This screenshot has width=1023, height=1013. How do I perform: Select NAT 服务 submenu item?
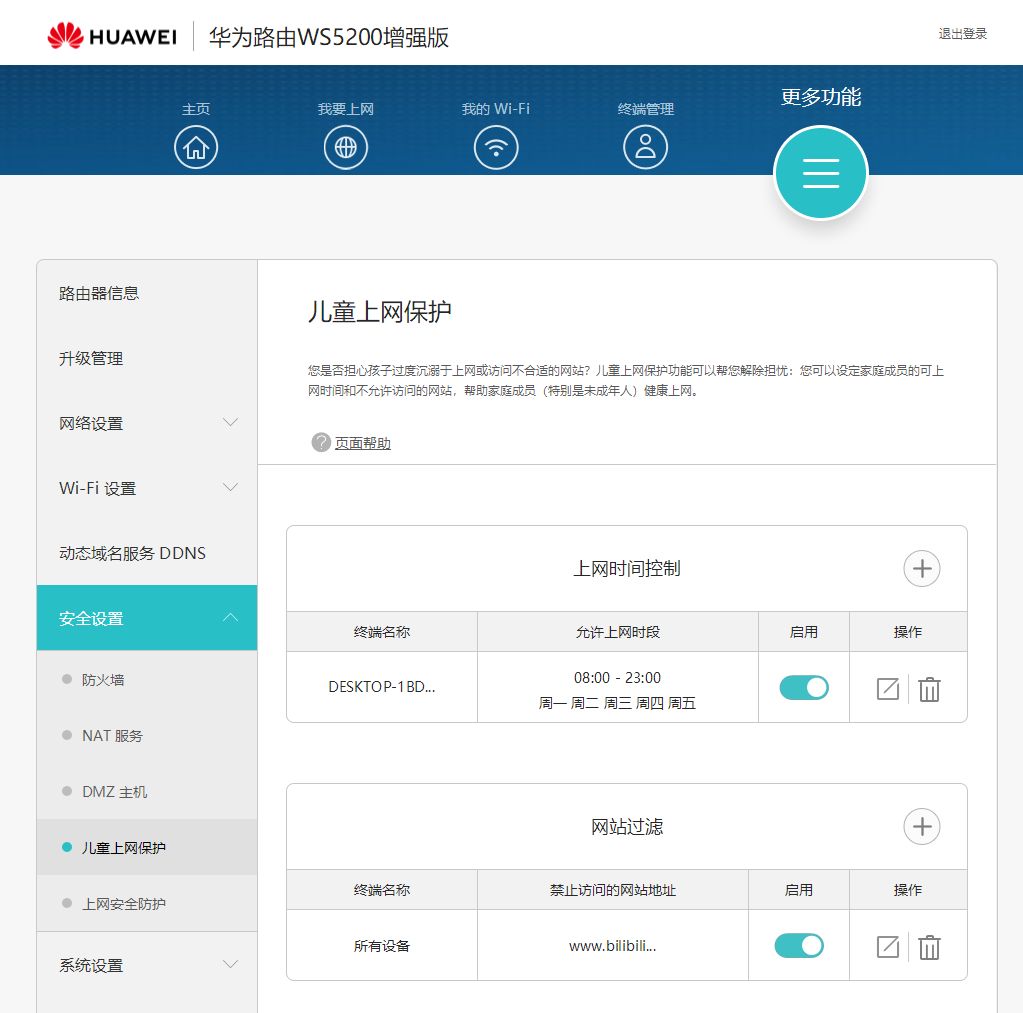(147, 736)
